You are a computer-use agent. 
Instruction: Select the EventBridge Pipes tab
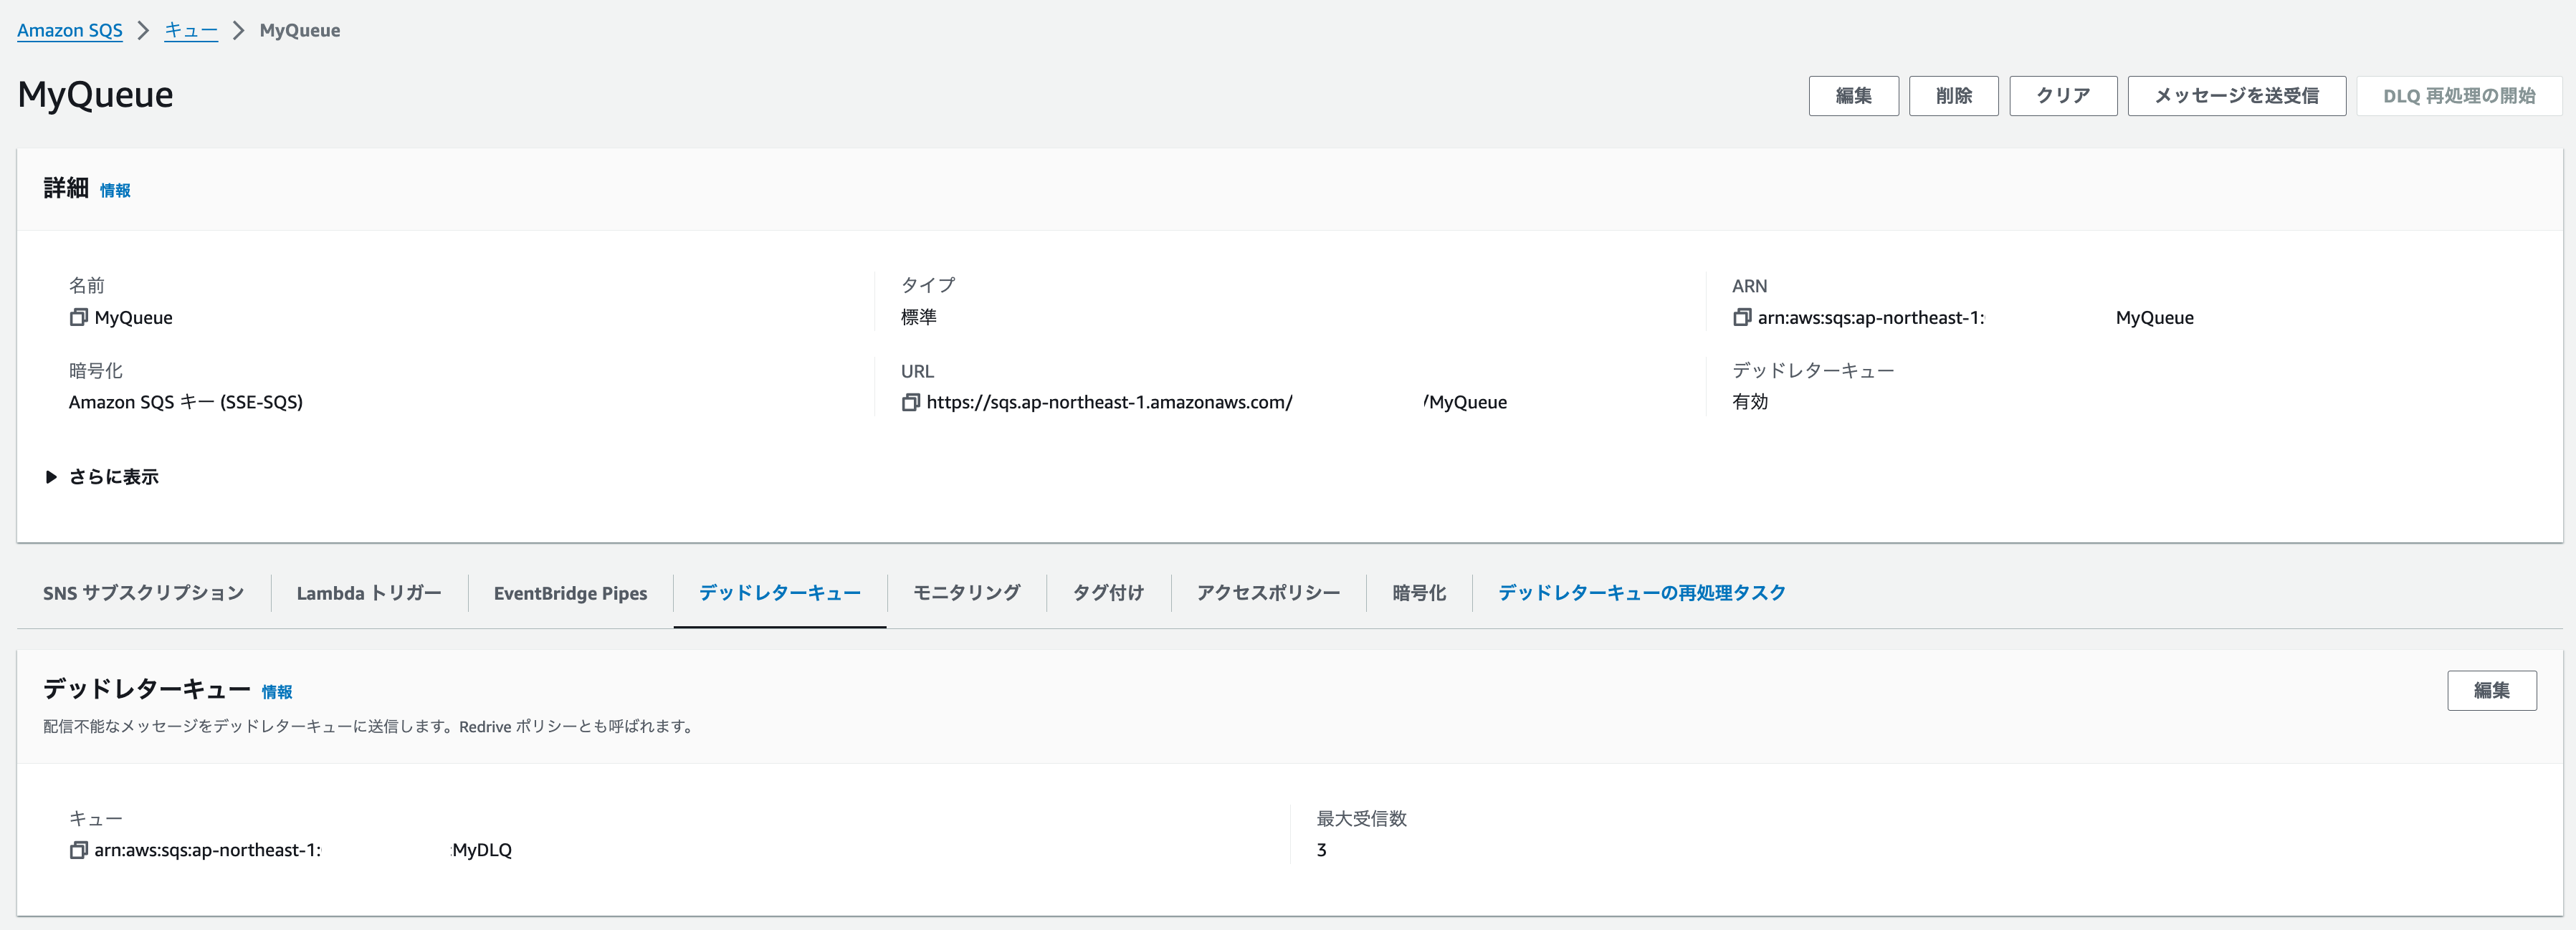point(570,592)
